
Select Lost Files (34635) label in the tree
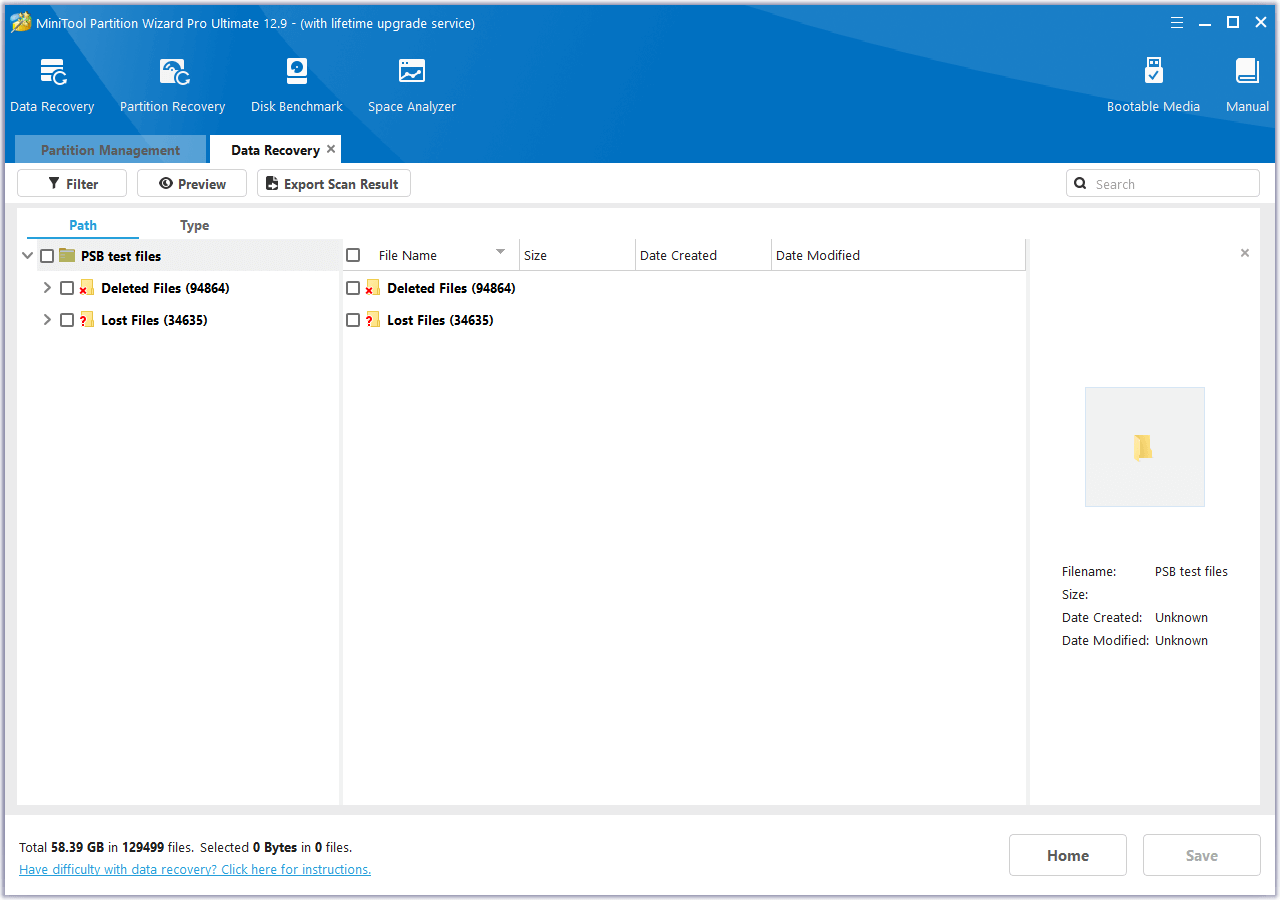tap(154, 320)
